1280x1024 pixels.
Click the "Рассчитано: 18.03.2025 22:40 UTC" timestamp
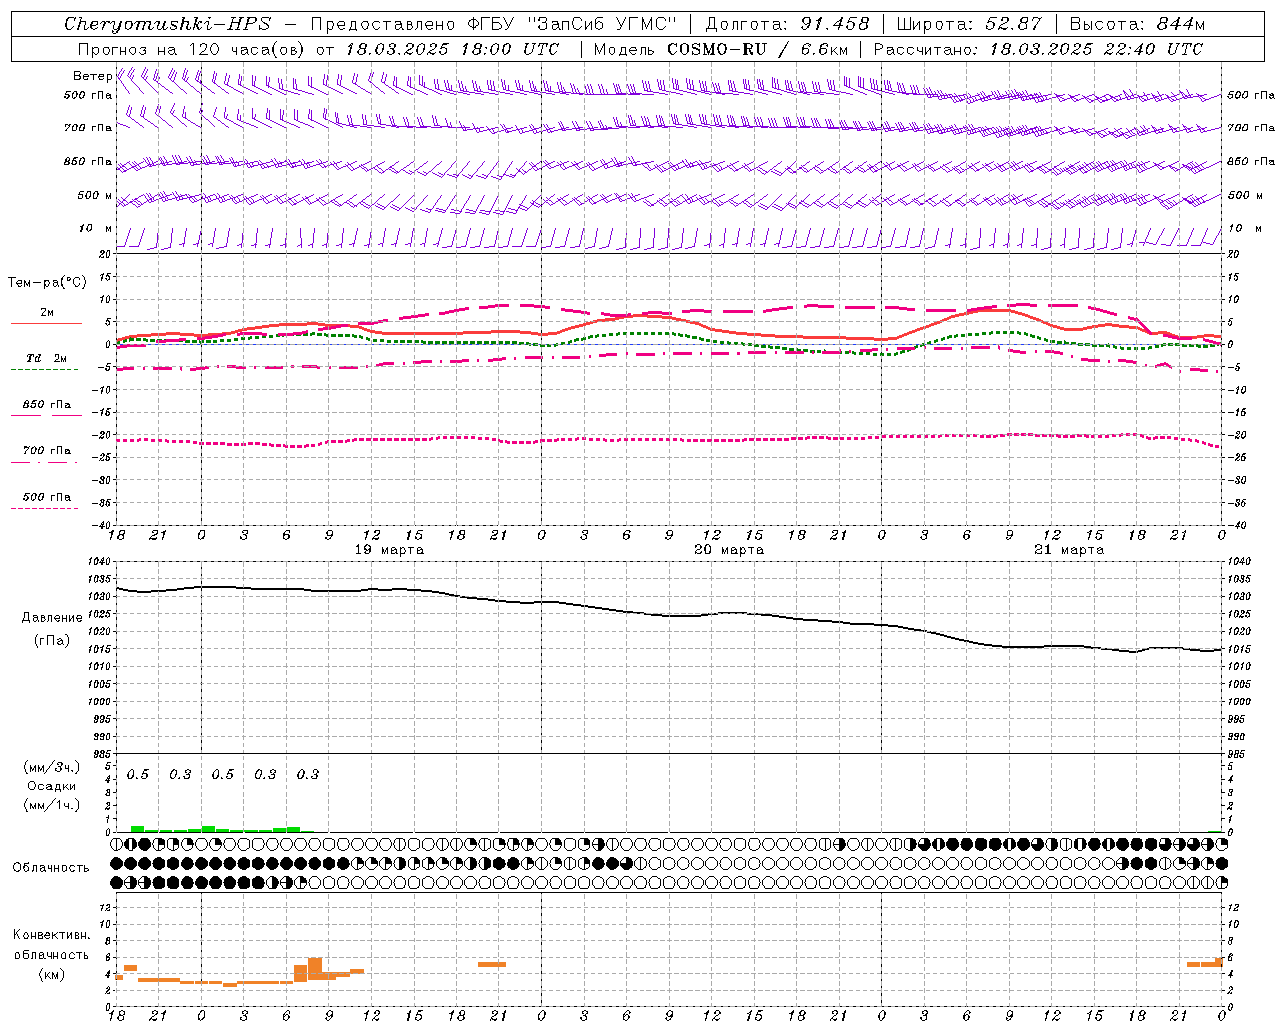[1038, 49]
